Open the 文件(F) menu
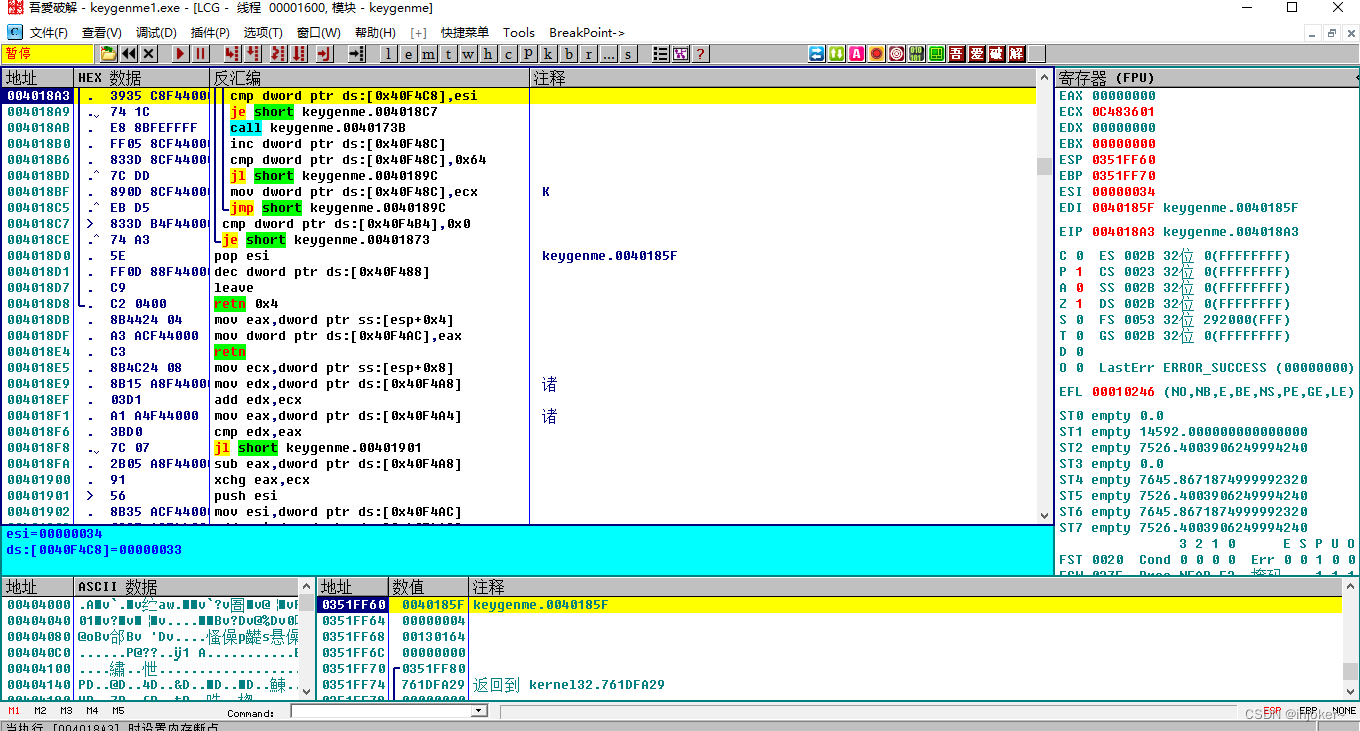1360x731 pixels. [48, 33]
